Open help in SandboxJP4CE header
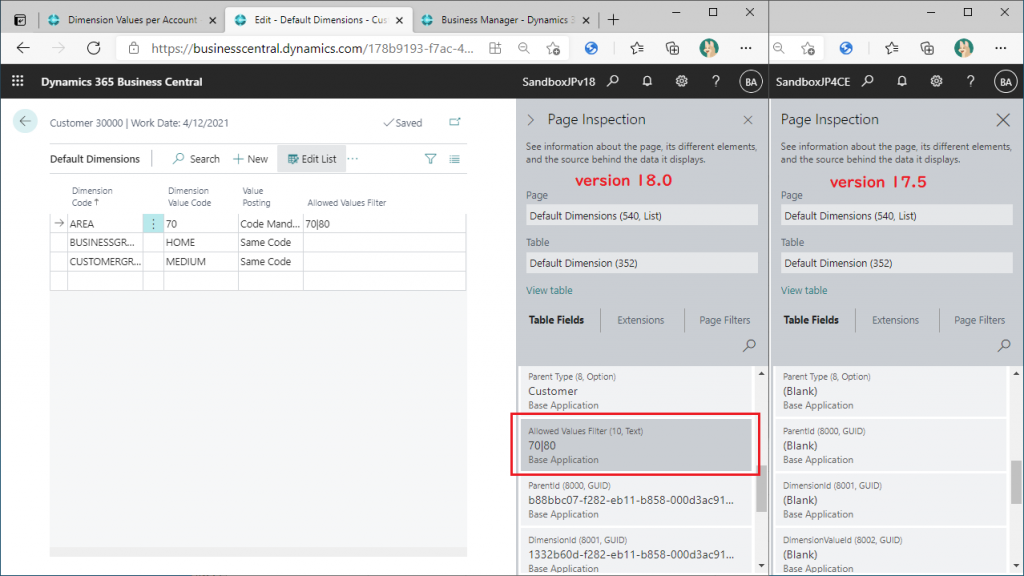 tap(970, 82)
